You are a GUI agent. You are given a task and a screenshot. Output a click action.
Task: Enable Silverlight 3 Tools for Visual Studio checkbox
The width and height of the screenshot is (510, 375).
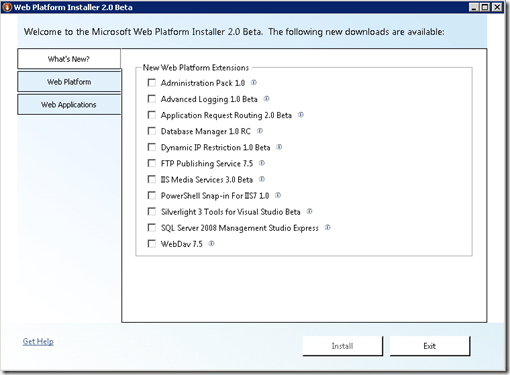point(152,211)
